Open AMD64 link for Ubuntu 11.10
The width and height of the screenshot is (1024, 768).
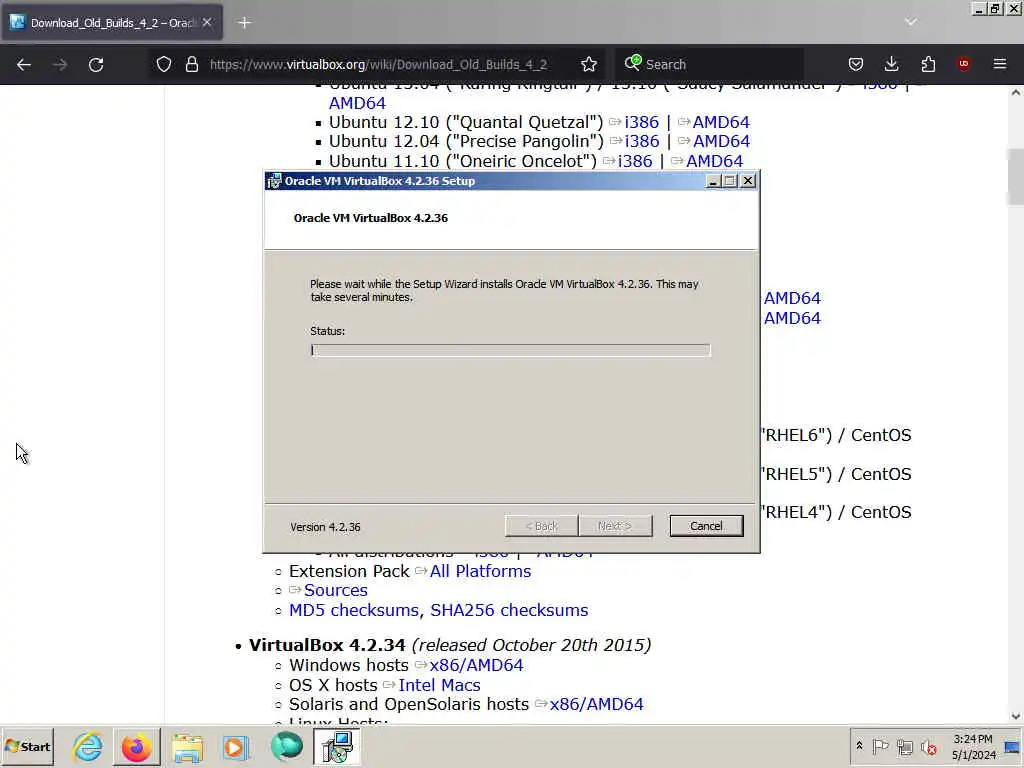(x=714, y=161)
